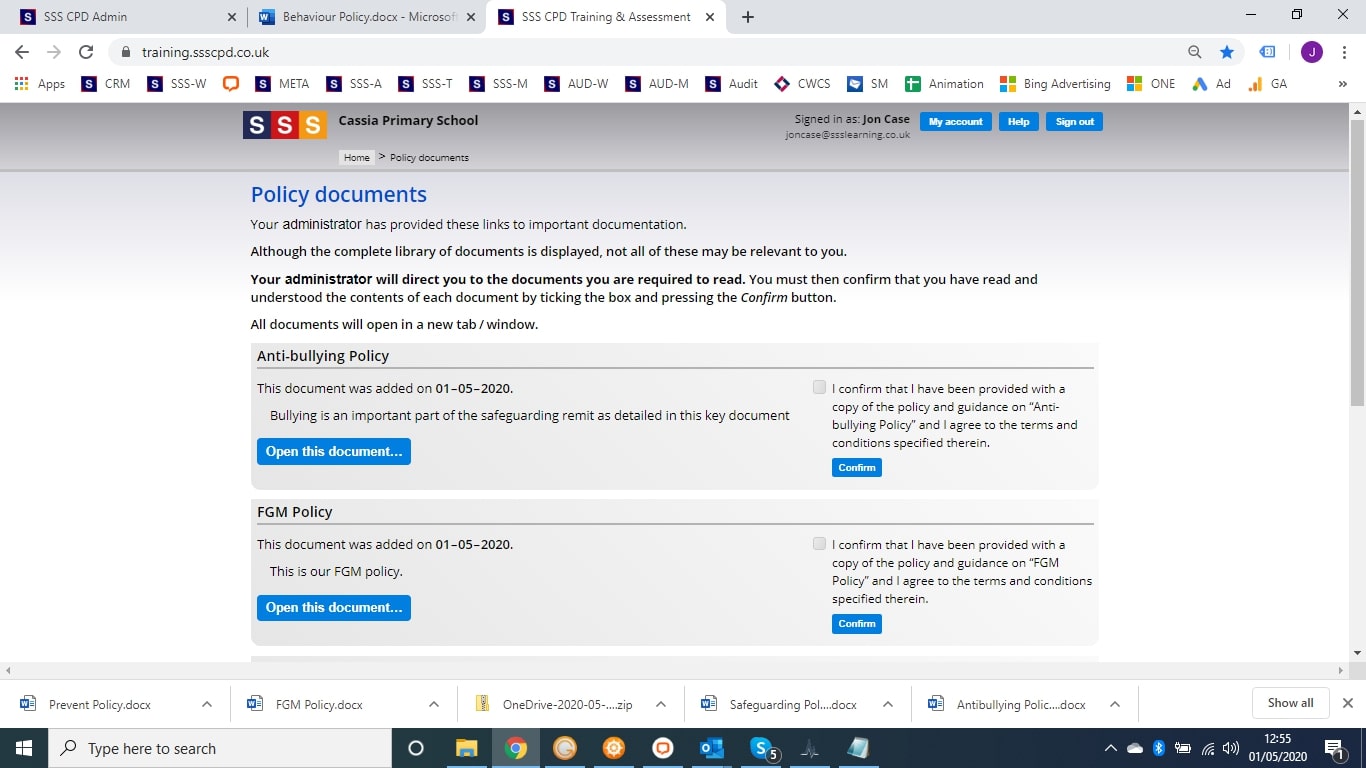The height and width of the screenshot is (768, 1366).
Task: Confirm the FGM Policy agreement
Action: click(857, 623)
